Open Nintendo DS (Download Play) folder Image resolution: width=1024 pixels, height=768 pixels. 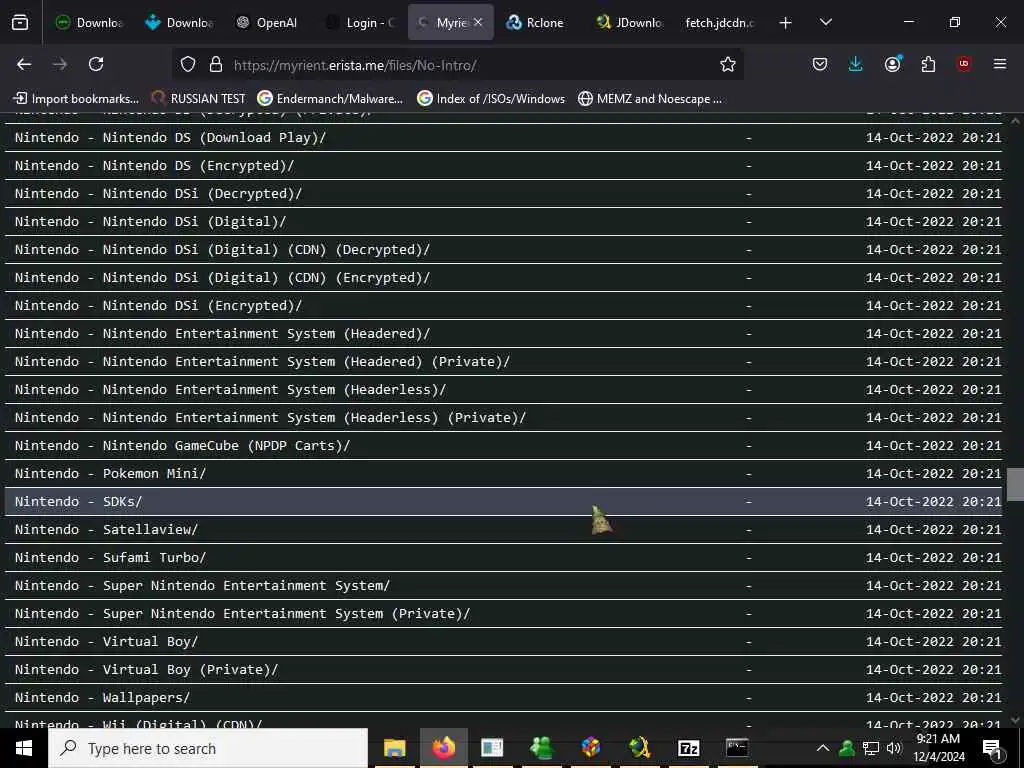click(x=170, y=138)
